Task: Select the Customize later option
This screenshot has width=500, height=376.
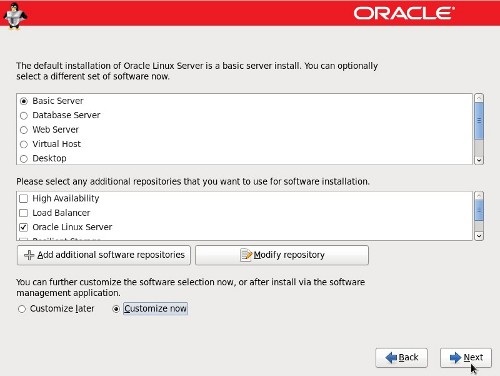Action: point(22,309)
